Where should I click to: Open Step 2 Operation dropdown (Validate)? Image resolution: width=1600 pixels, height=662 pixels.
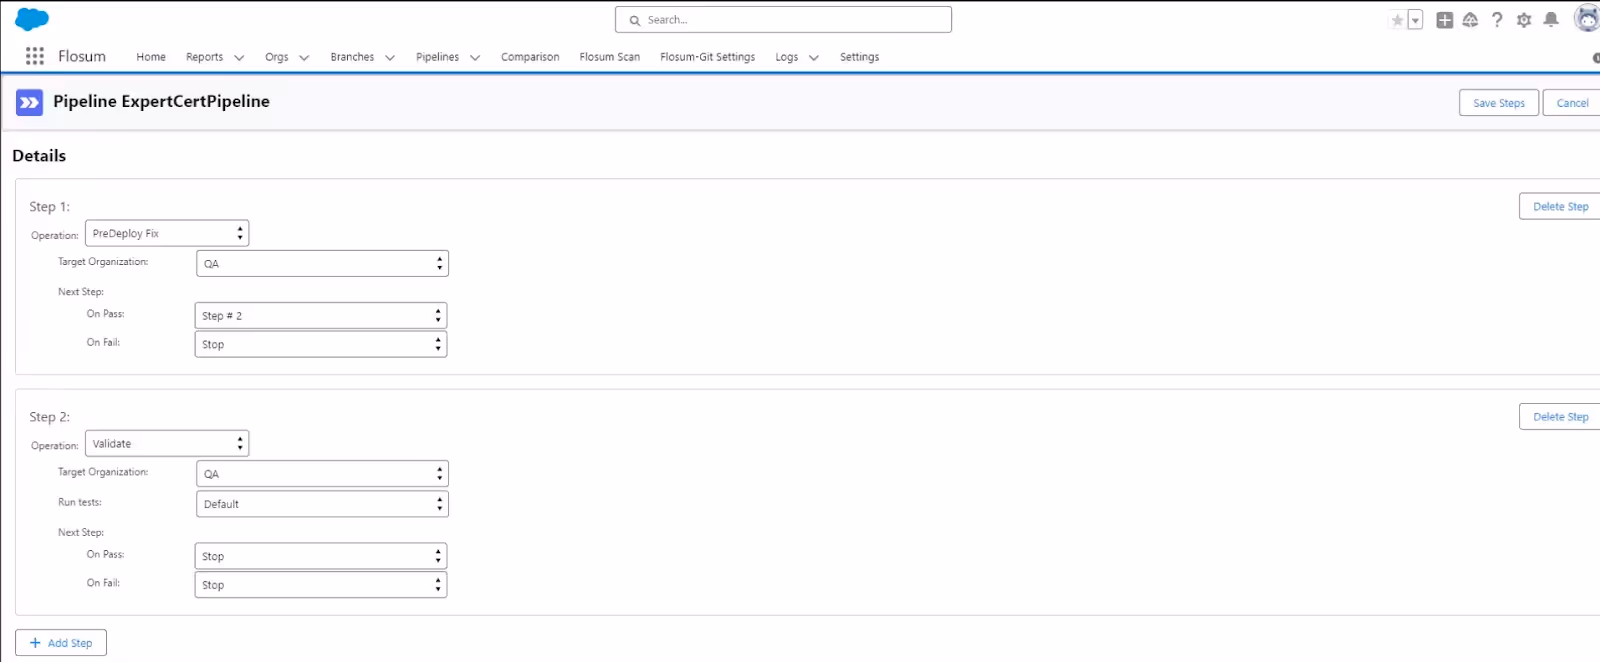167,443
